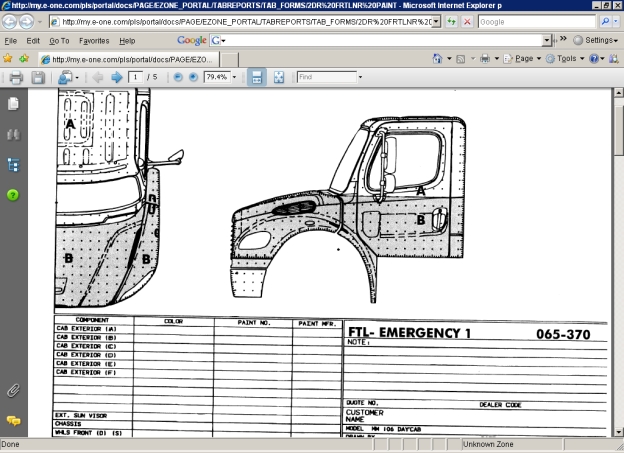This screenshot has height=453, width=624.
Task: Click the 'DEALER CODE' label text
Action: 500,405
